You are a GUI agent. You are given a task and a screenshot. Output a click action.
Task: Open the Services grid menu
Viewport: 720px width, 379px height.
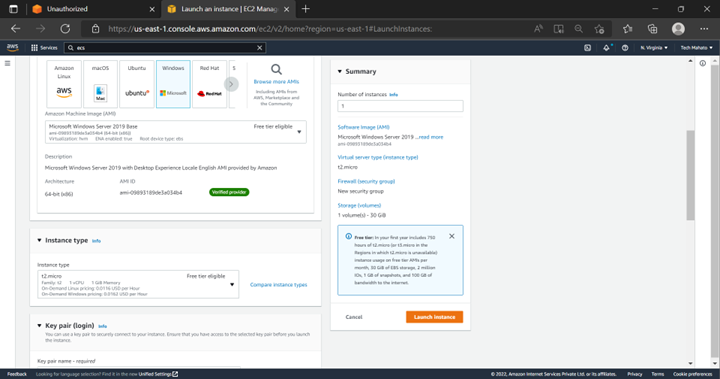pos(44,48)
